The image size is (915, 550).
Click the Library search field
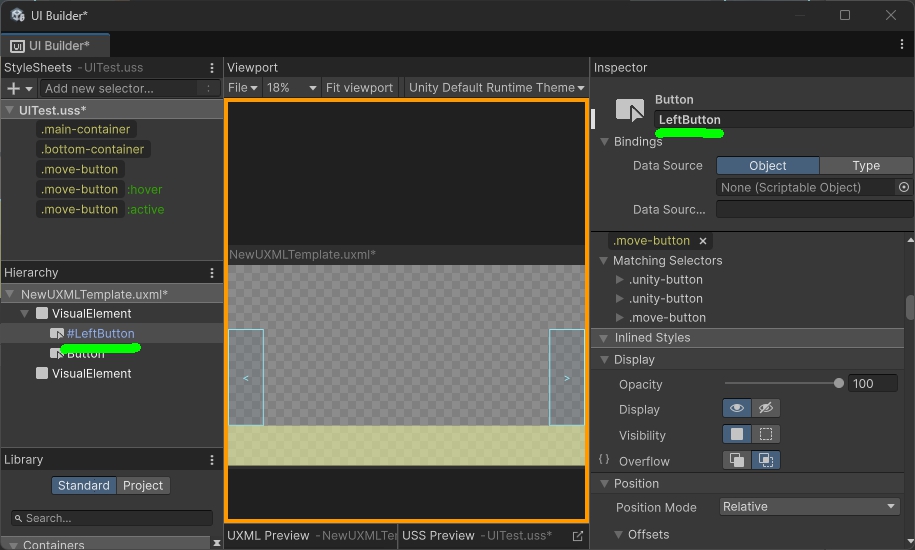click(112, 518)
